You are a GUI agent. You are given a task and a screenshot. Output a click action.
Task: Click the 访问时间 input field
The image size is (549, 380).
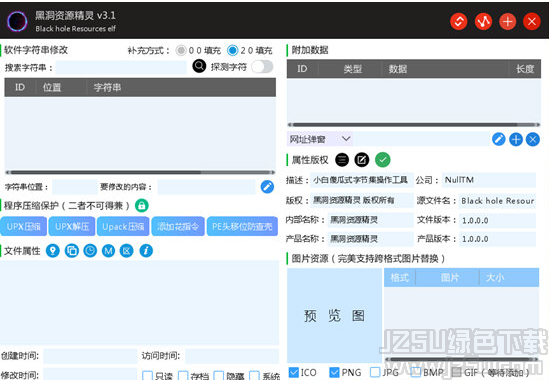(x=232, y=356)
